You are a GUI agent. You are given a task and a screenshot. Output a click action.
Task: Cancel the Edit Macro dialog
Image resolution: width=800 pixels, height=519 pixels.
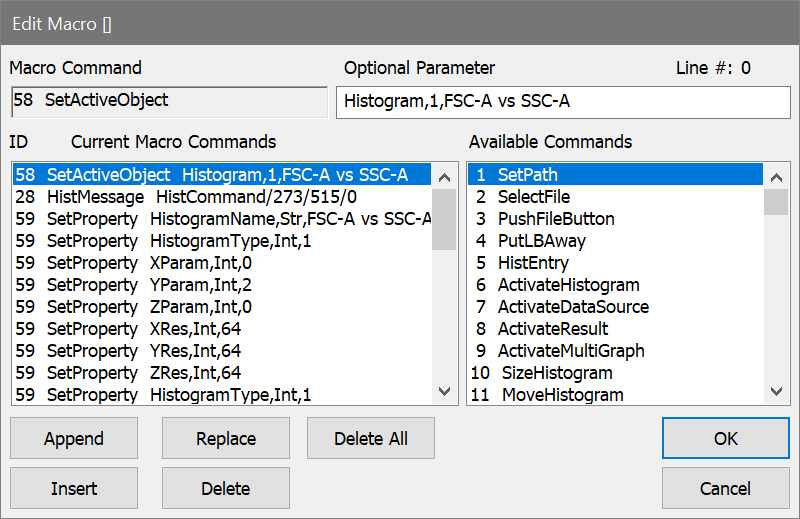725,488
